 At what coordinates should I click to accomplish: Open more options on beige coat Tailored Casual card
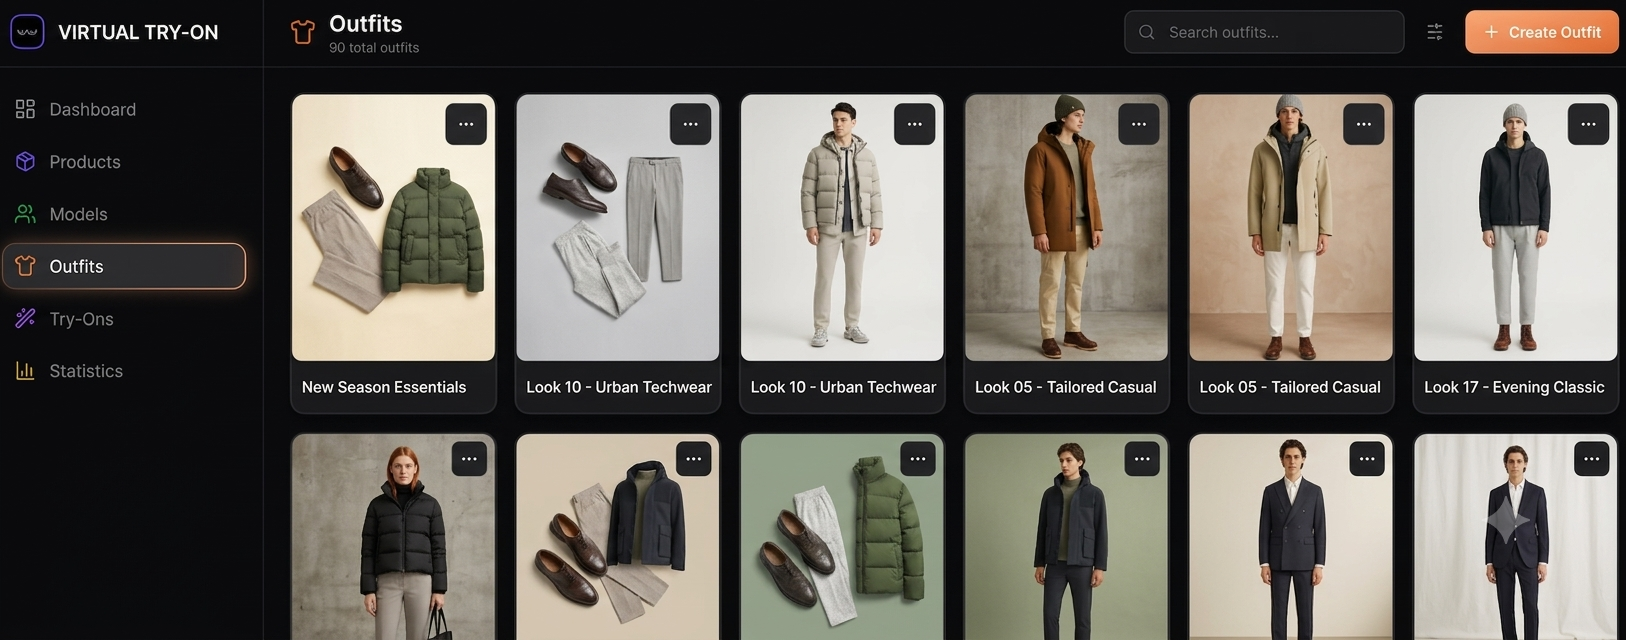click(x=1363, y=124)
